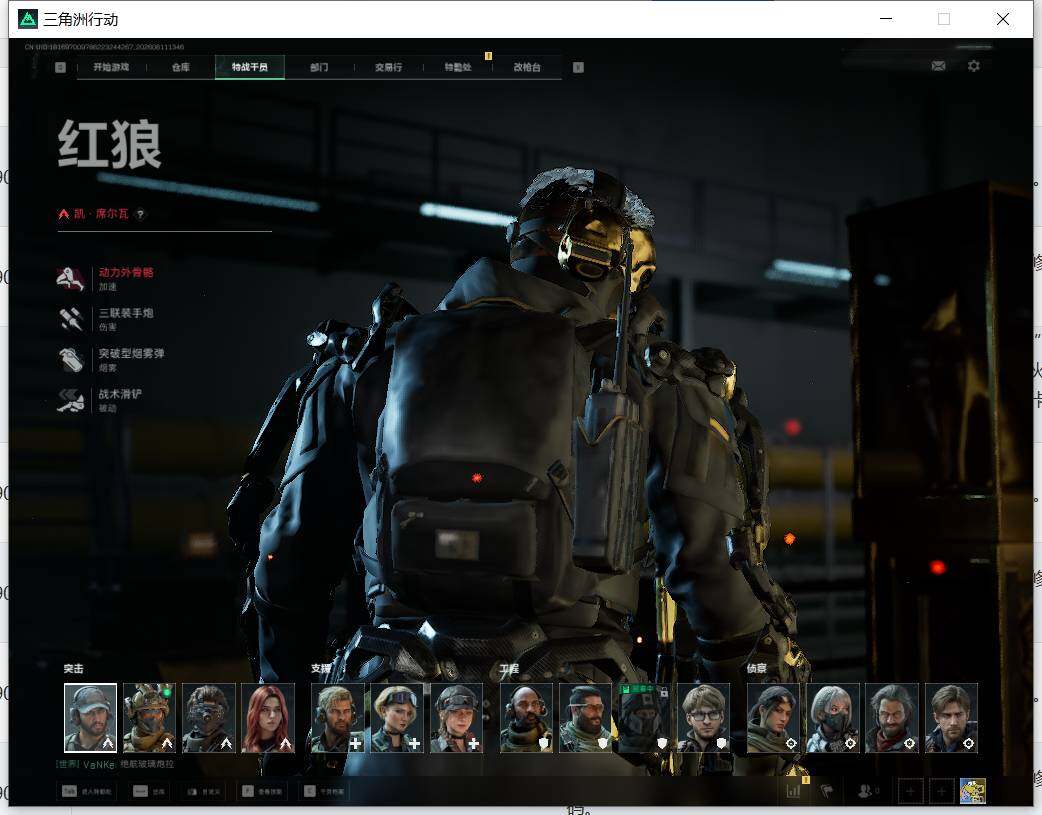Select the red-haired female assault operator
The image size is (1042, 815).
(268, 718)
